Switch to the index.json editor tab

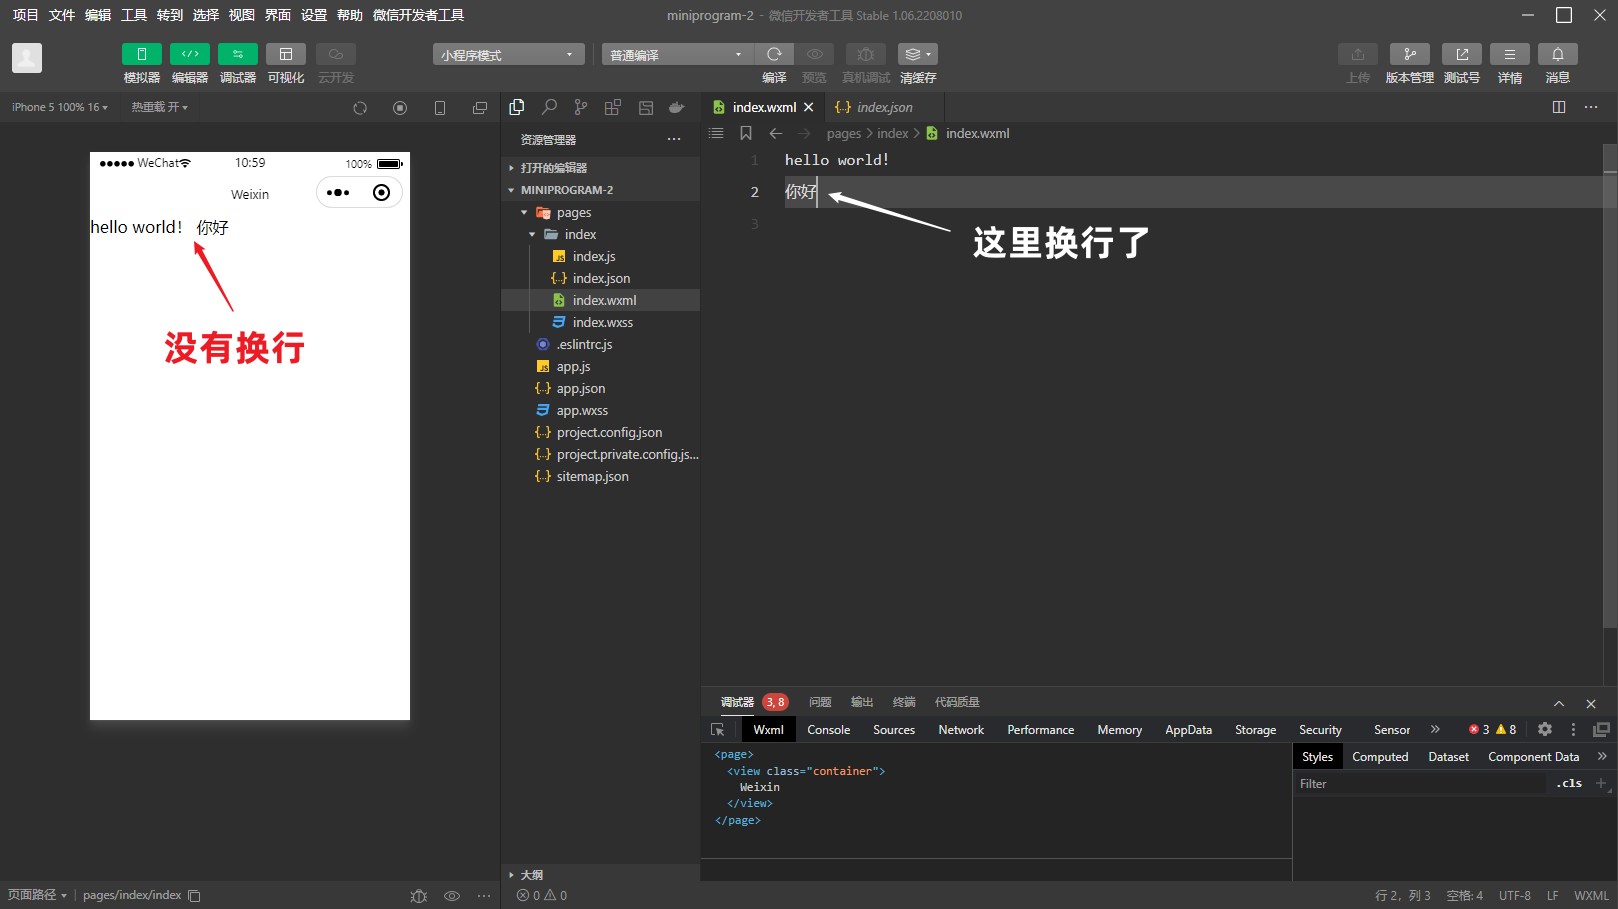point(883,107)
